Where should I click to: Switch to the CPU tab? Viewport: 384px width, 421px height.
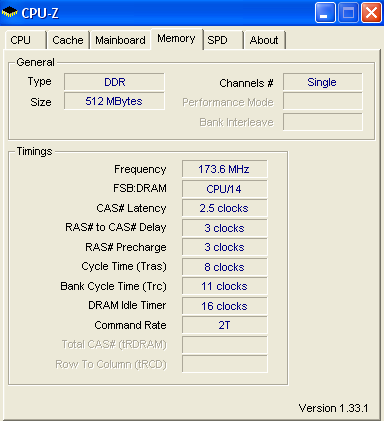(25, 40)
